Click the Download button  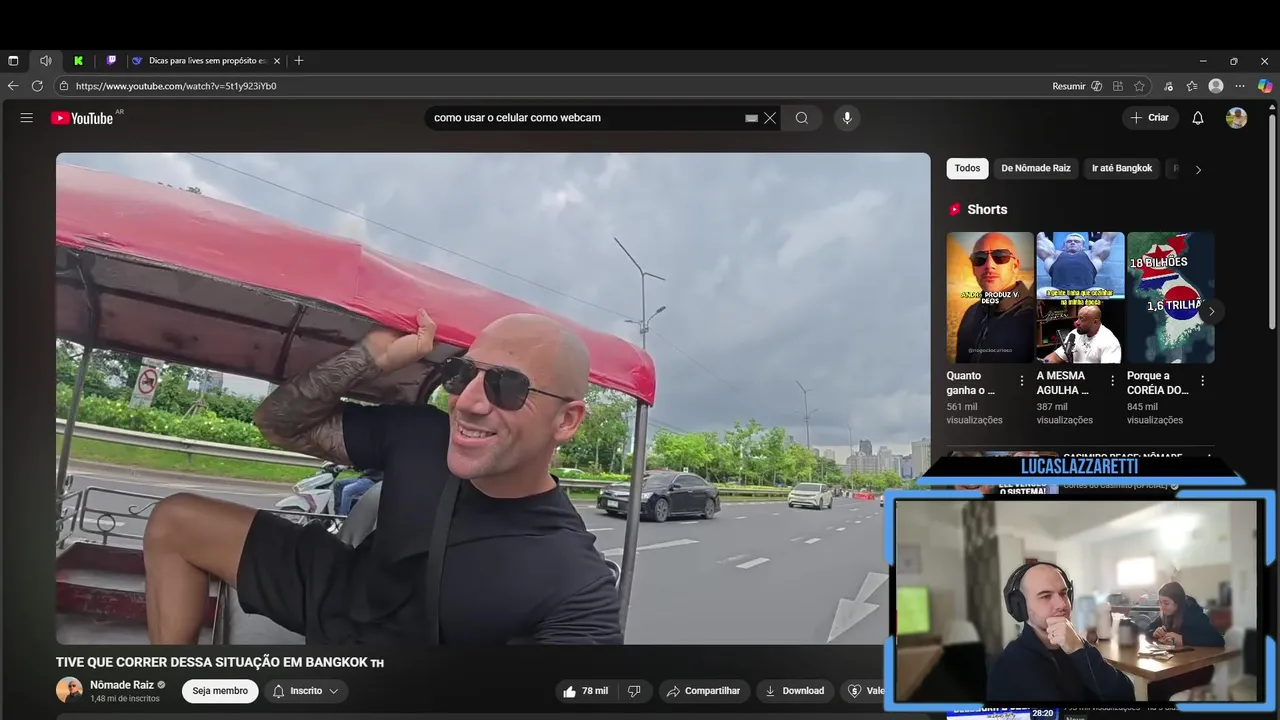click(794, 691)
